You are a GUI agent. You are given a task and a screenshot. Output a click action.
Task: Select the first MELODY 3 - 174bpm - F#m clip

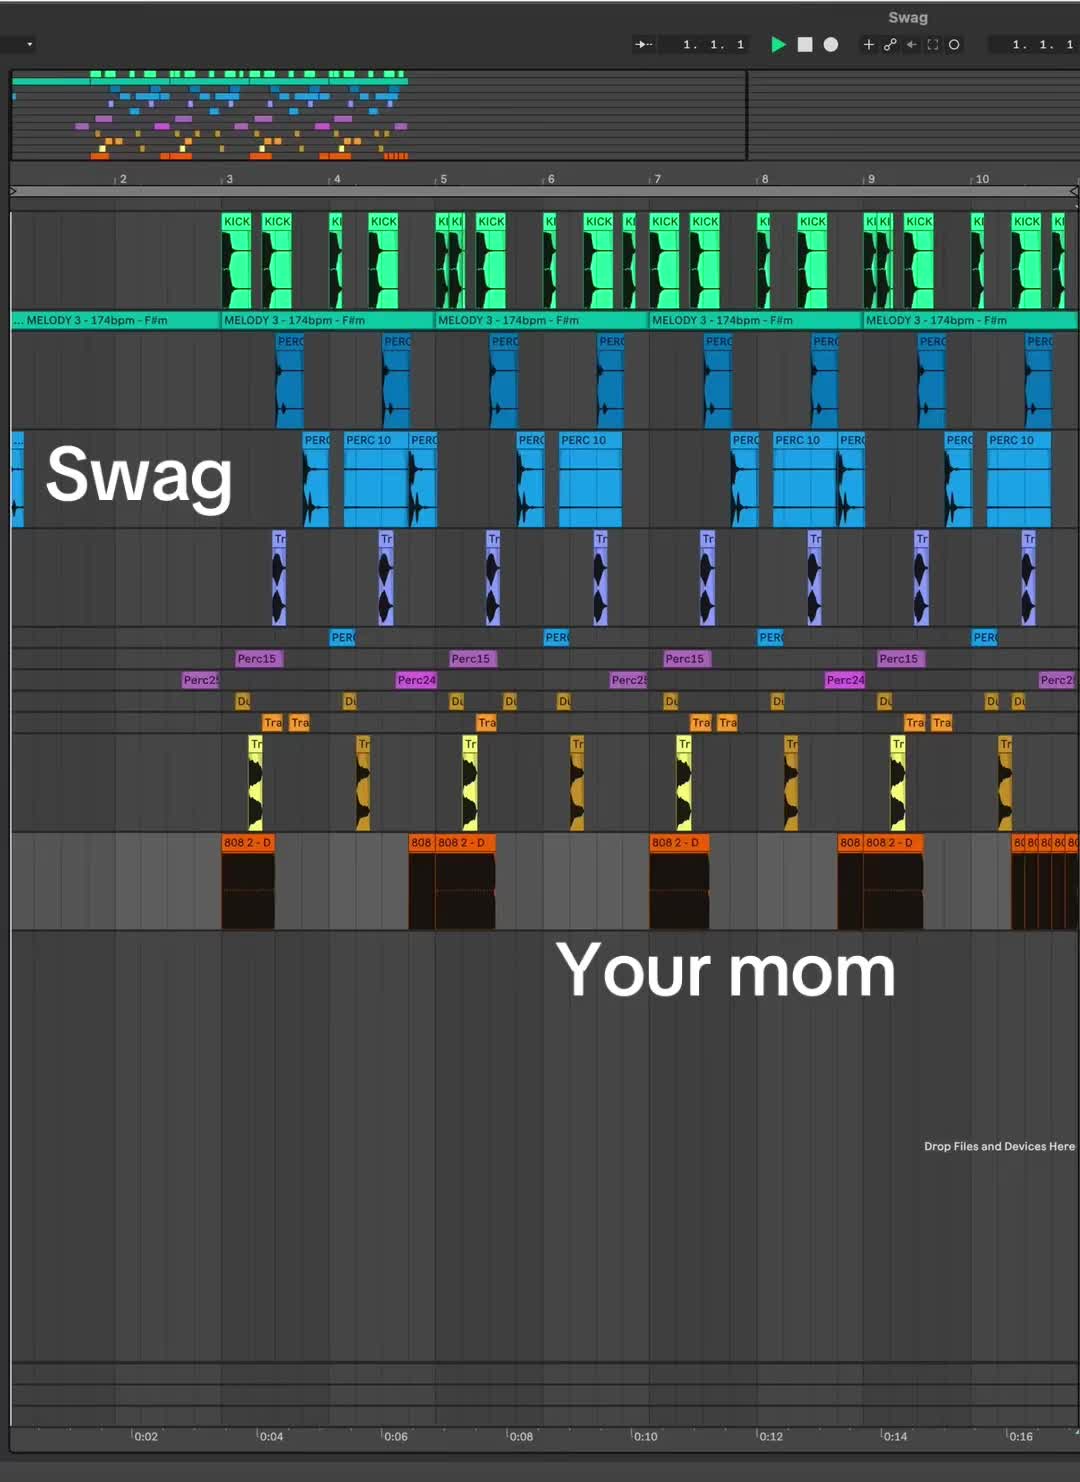tap(115, 320)
